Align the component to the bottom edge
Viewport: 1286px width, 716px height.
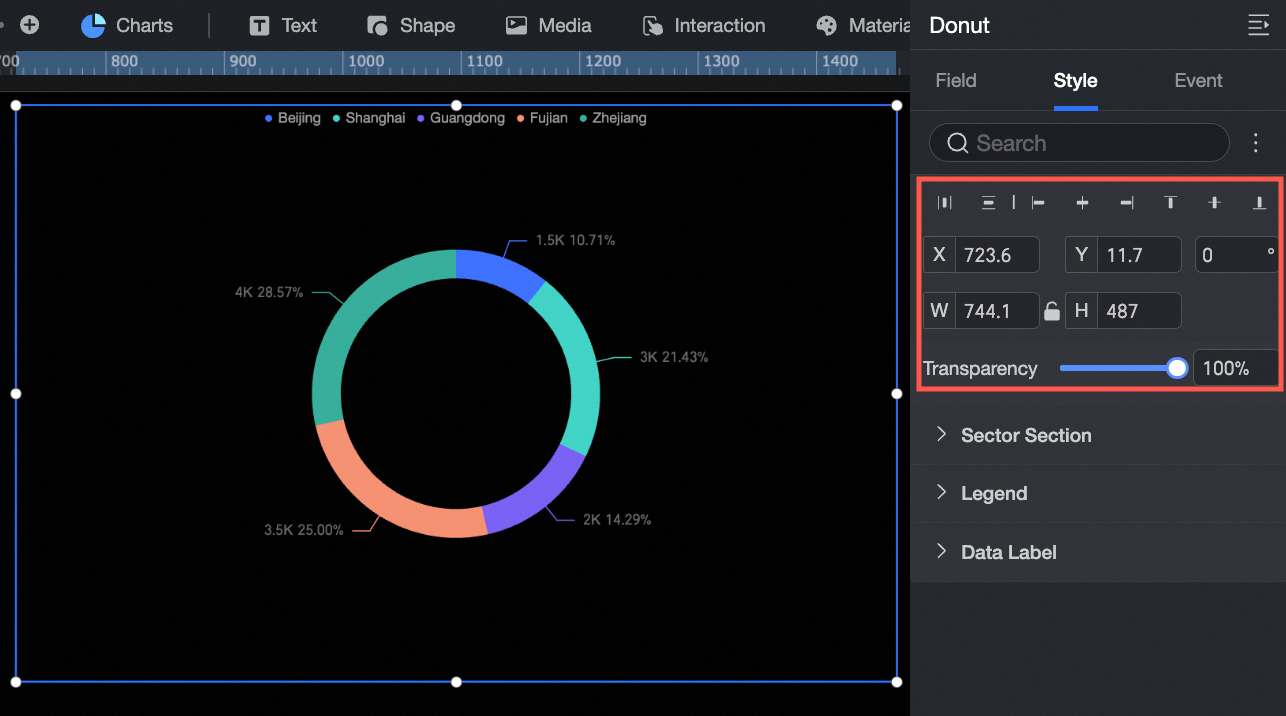pyautogui.click(x=1259, y=203)
